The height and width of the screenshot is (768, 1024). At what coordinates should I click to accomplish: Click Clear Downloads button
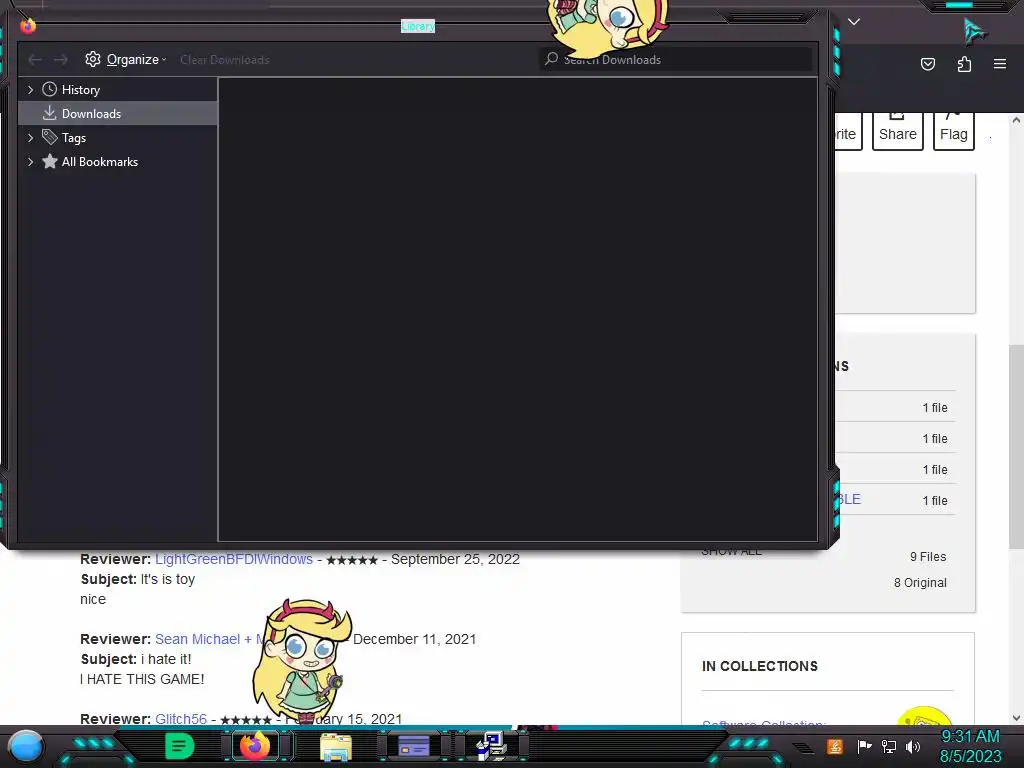[225, 59]
